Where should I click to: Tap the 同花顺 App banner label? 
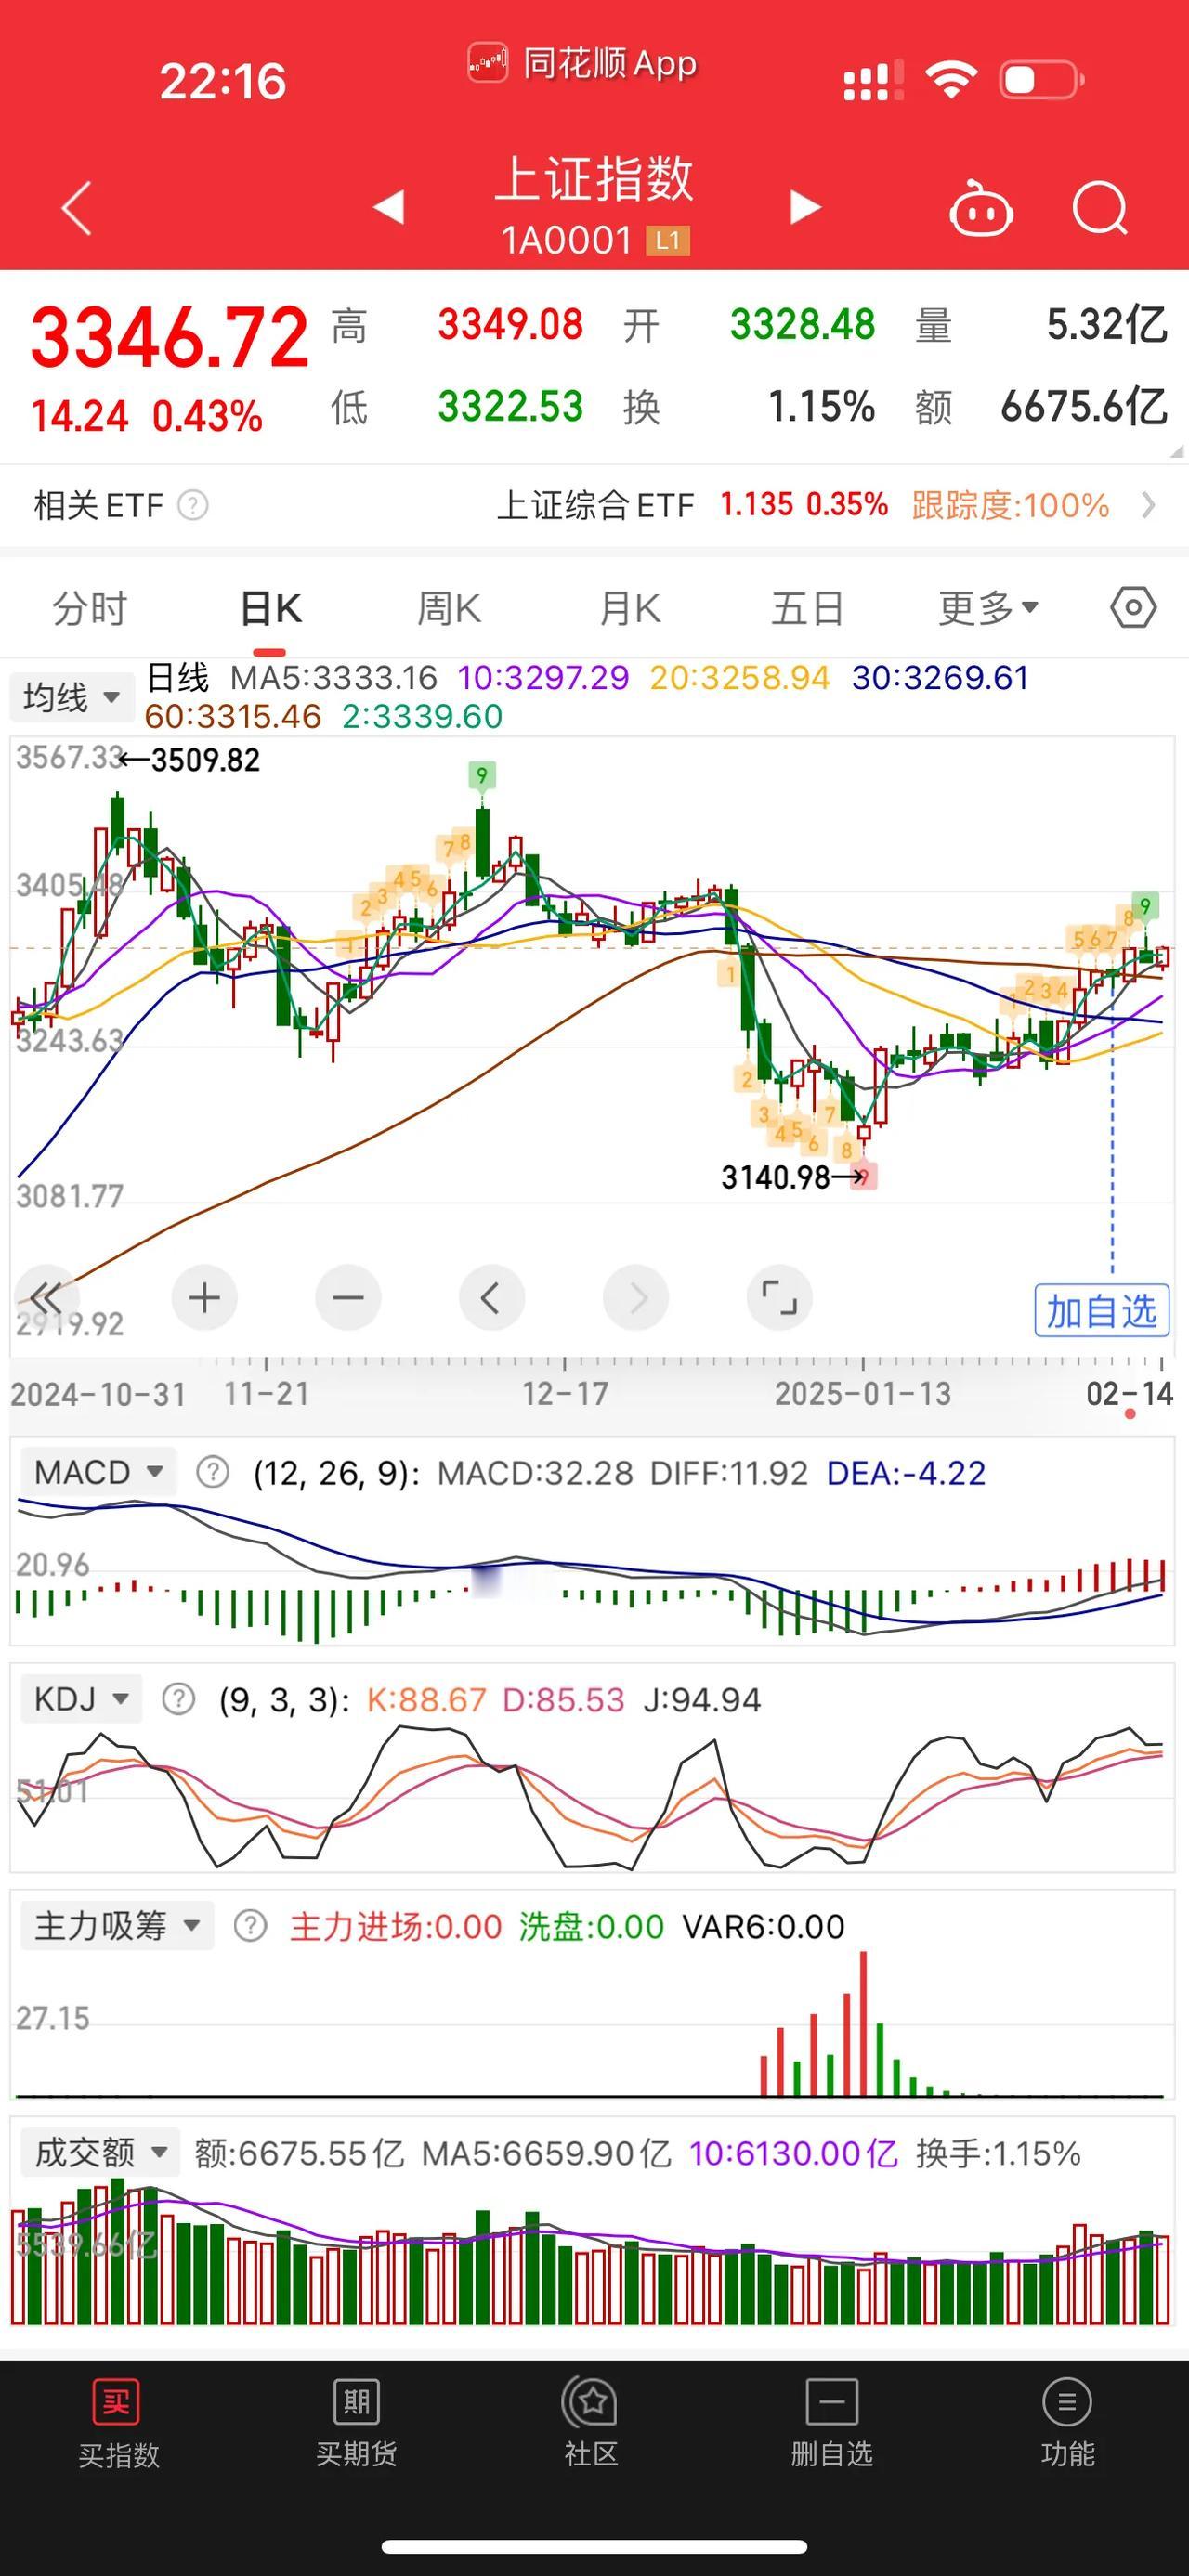582,64
